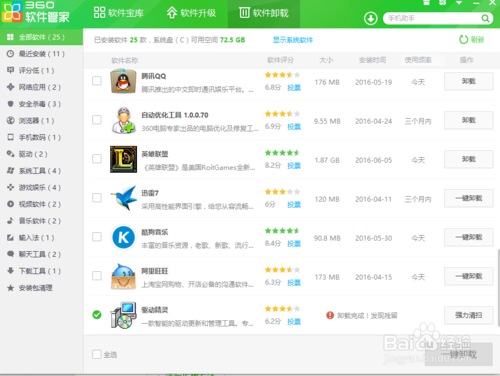This screenshot has width=500, height=376.
Task: Open the title bar dropdown menu arrow
Action: coord(459,3)
